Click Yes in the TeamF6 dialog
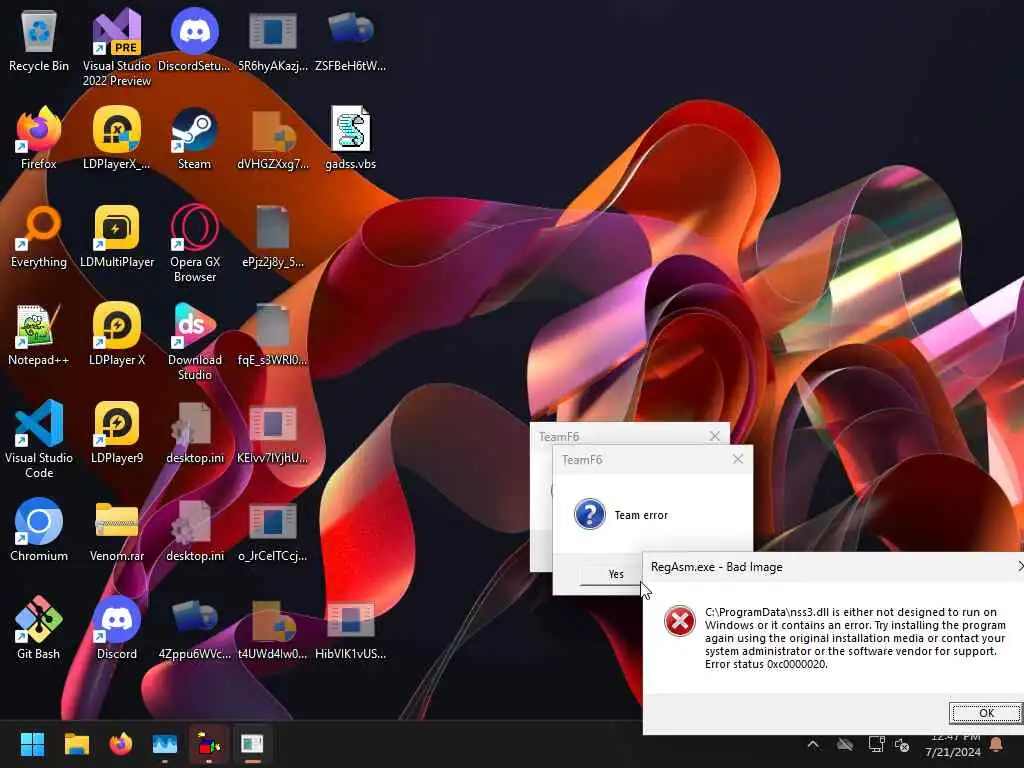 click(x=613, y=574)
